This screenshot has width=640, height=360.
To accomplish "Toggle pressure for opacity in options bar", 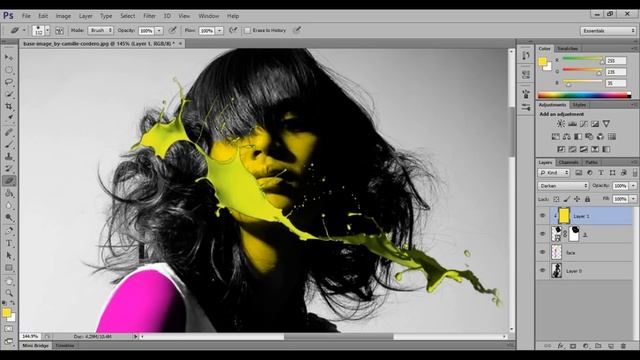I will (173, 30).
